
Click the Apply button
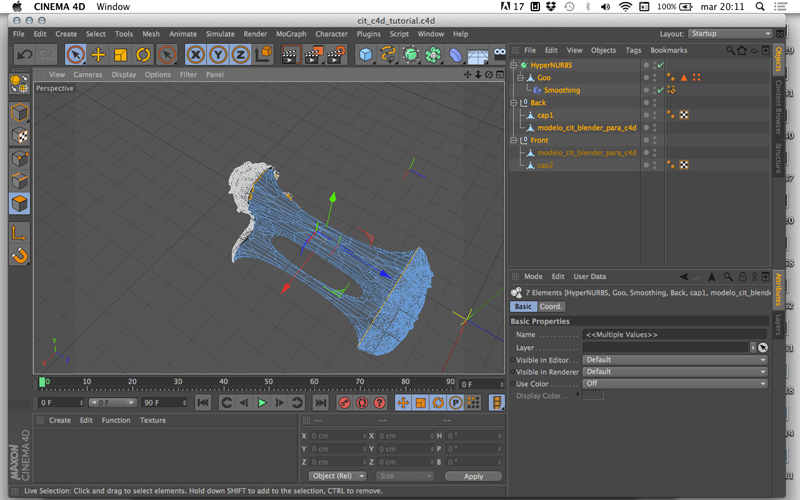(473, 476)
